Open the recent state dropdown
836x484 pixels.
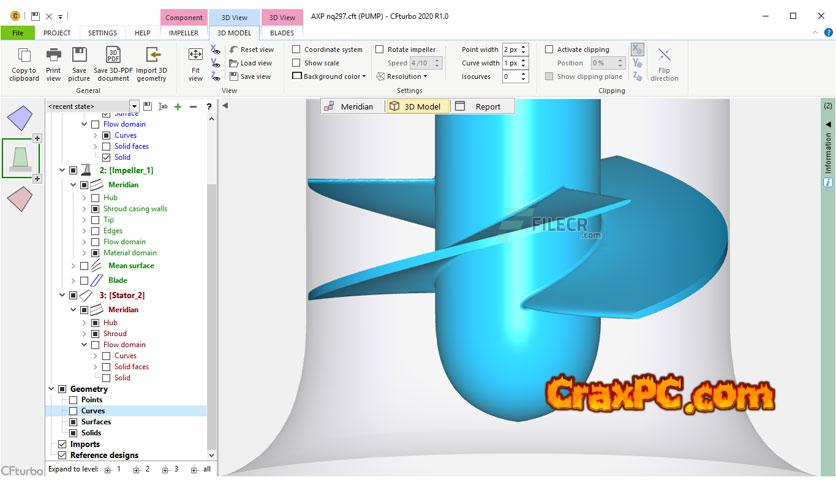tap(134, 106)
